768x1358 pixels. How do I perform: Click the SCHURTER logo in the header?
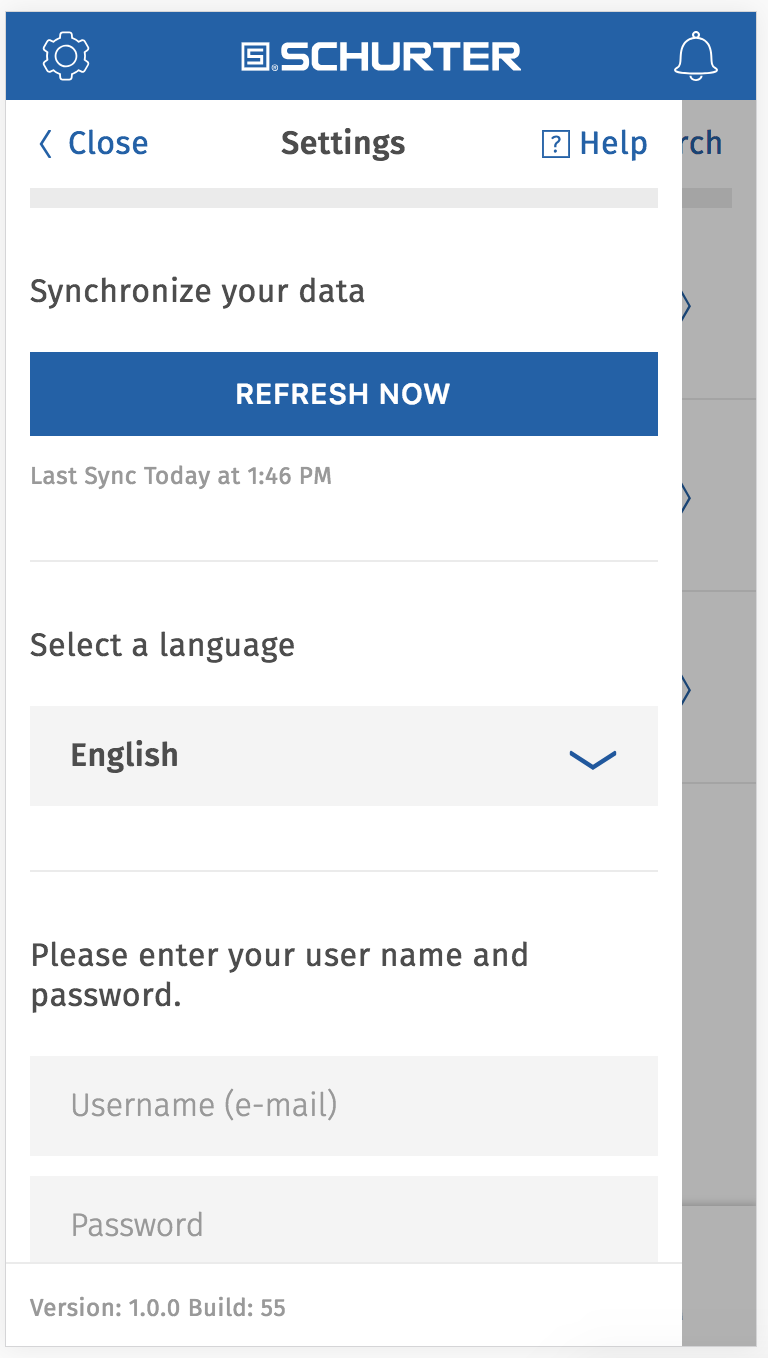coord(381,57)
